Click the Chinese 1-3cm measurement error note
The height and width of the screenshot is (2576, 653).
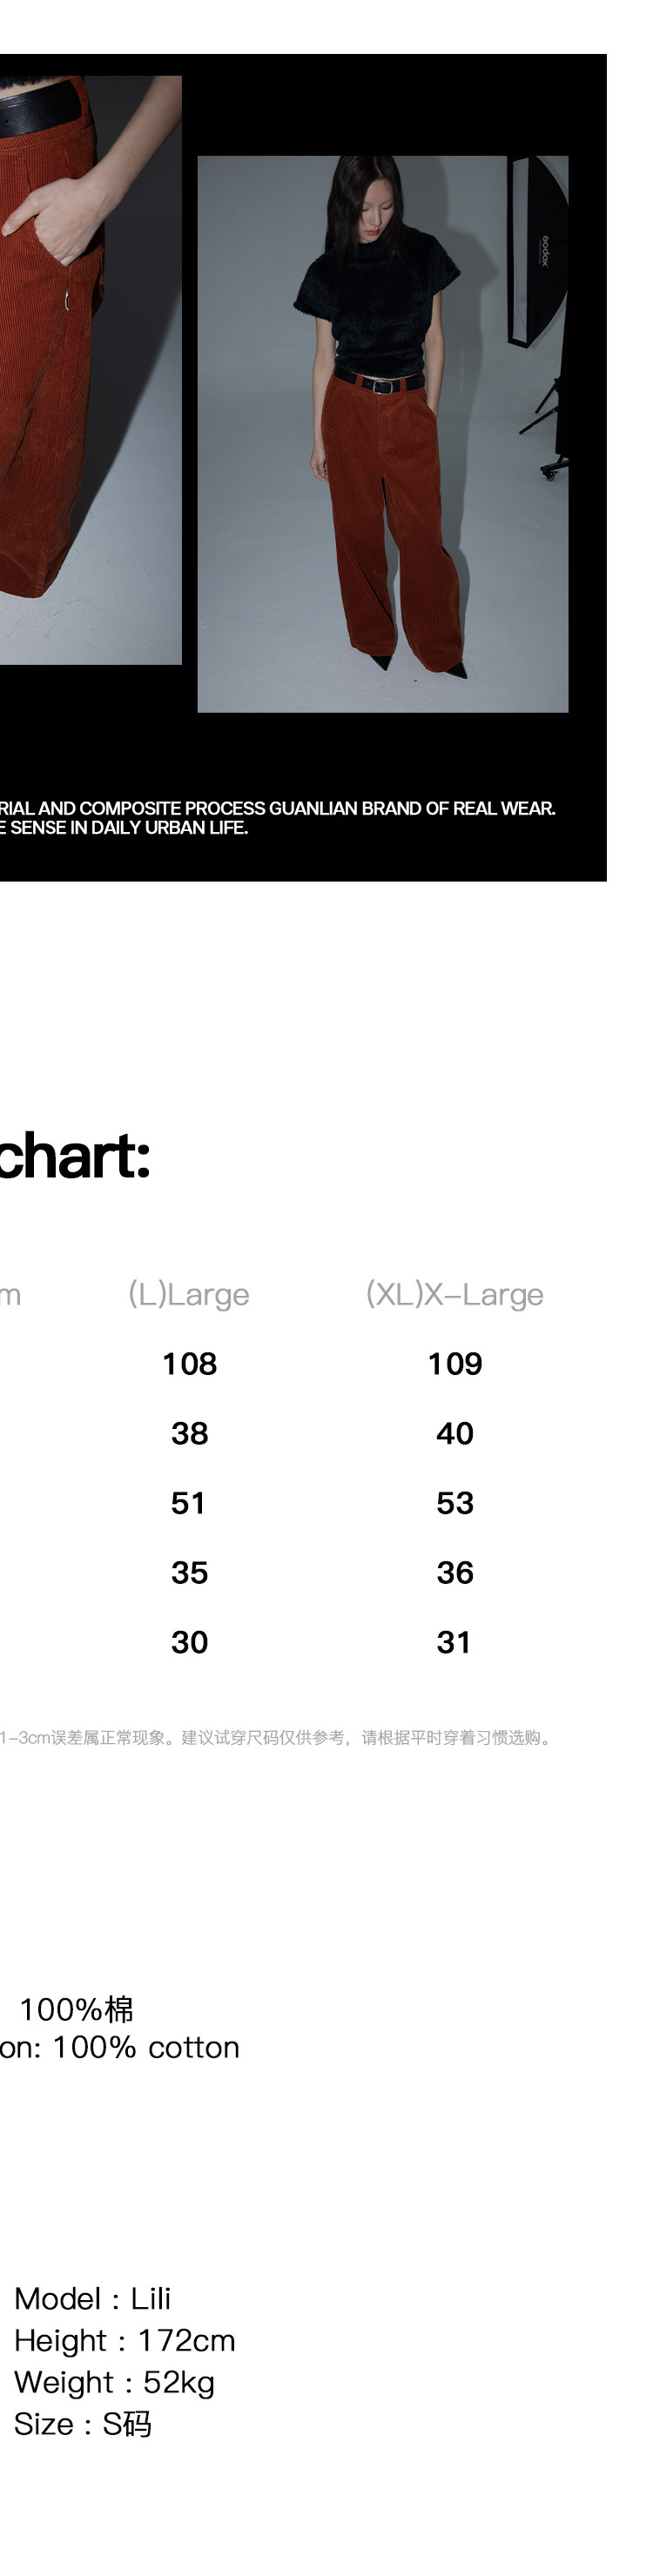tap(277, 1737)
